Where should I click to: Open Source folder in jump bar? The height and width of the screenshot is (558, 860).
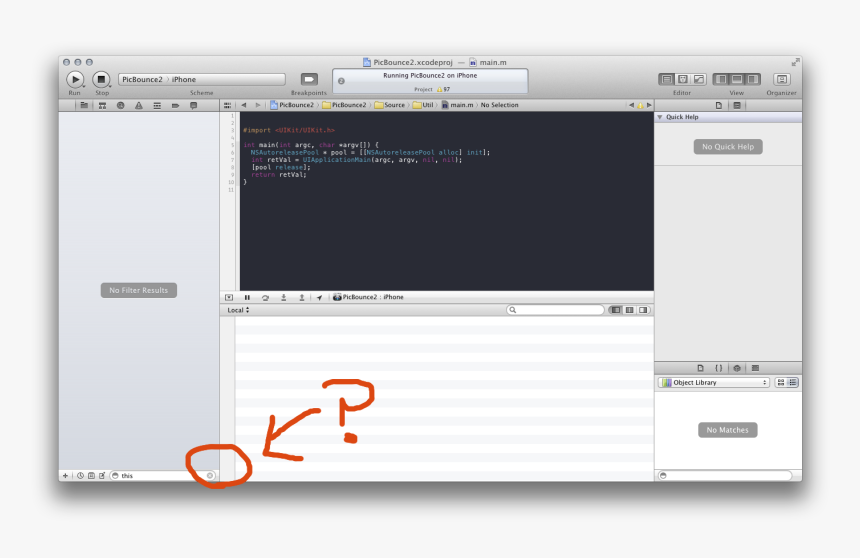click(x=390, y=105)
